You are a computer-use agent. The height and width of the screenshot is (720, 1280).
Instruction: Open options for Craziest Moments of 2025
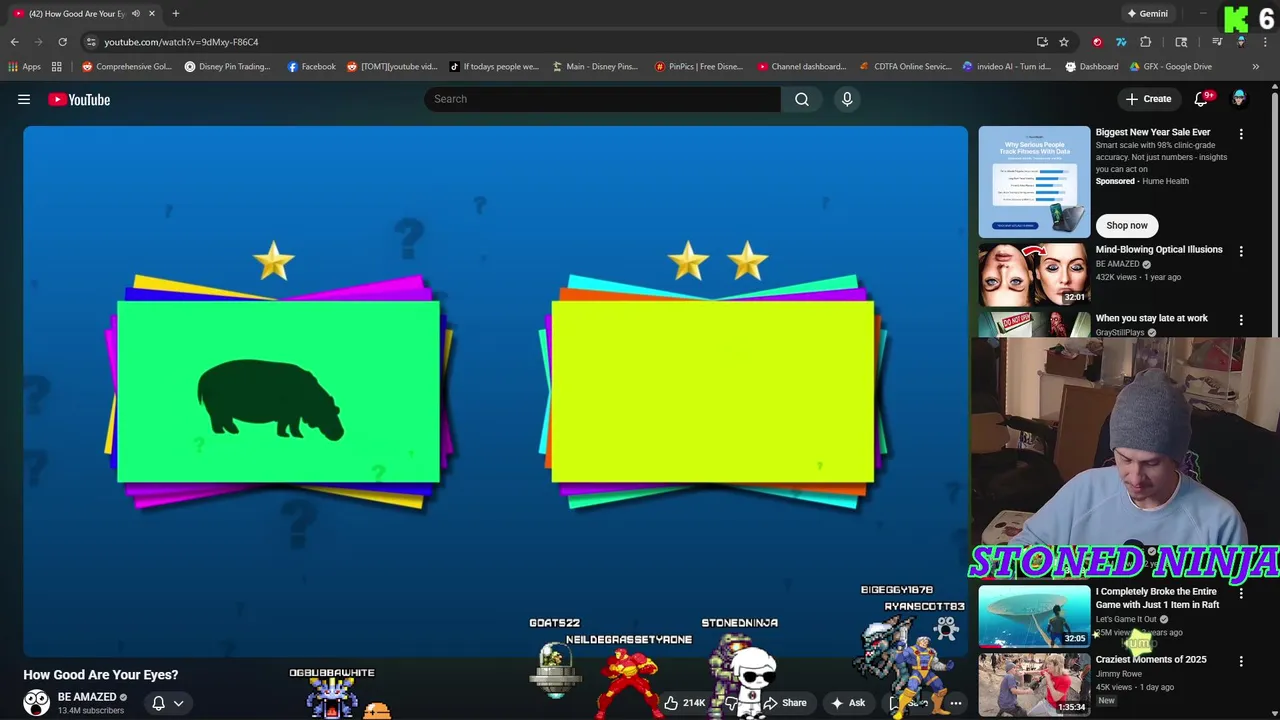1241,661
